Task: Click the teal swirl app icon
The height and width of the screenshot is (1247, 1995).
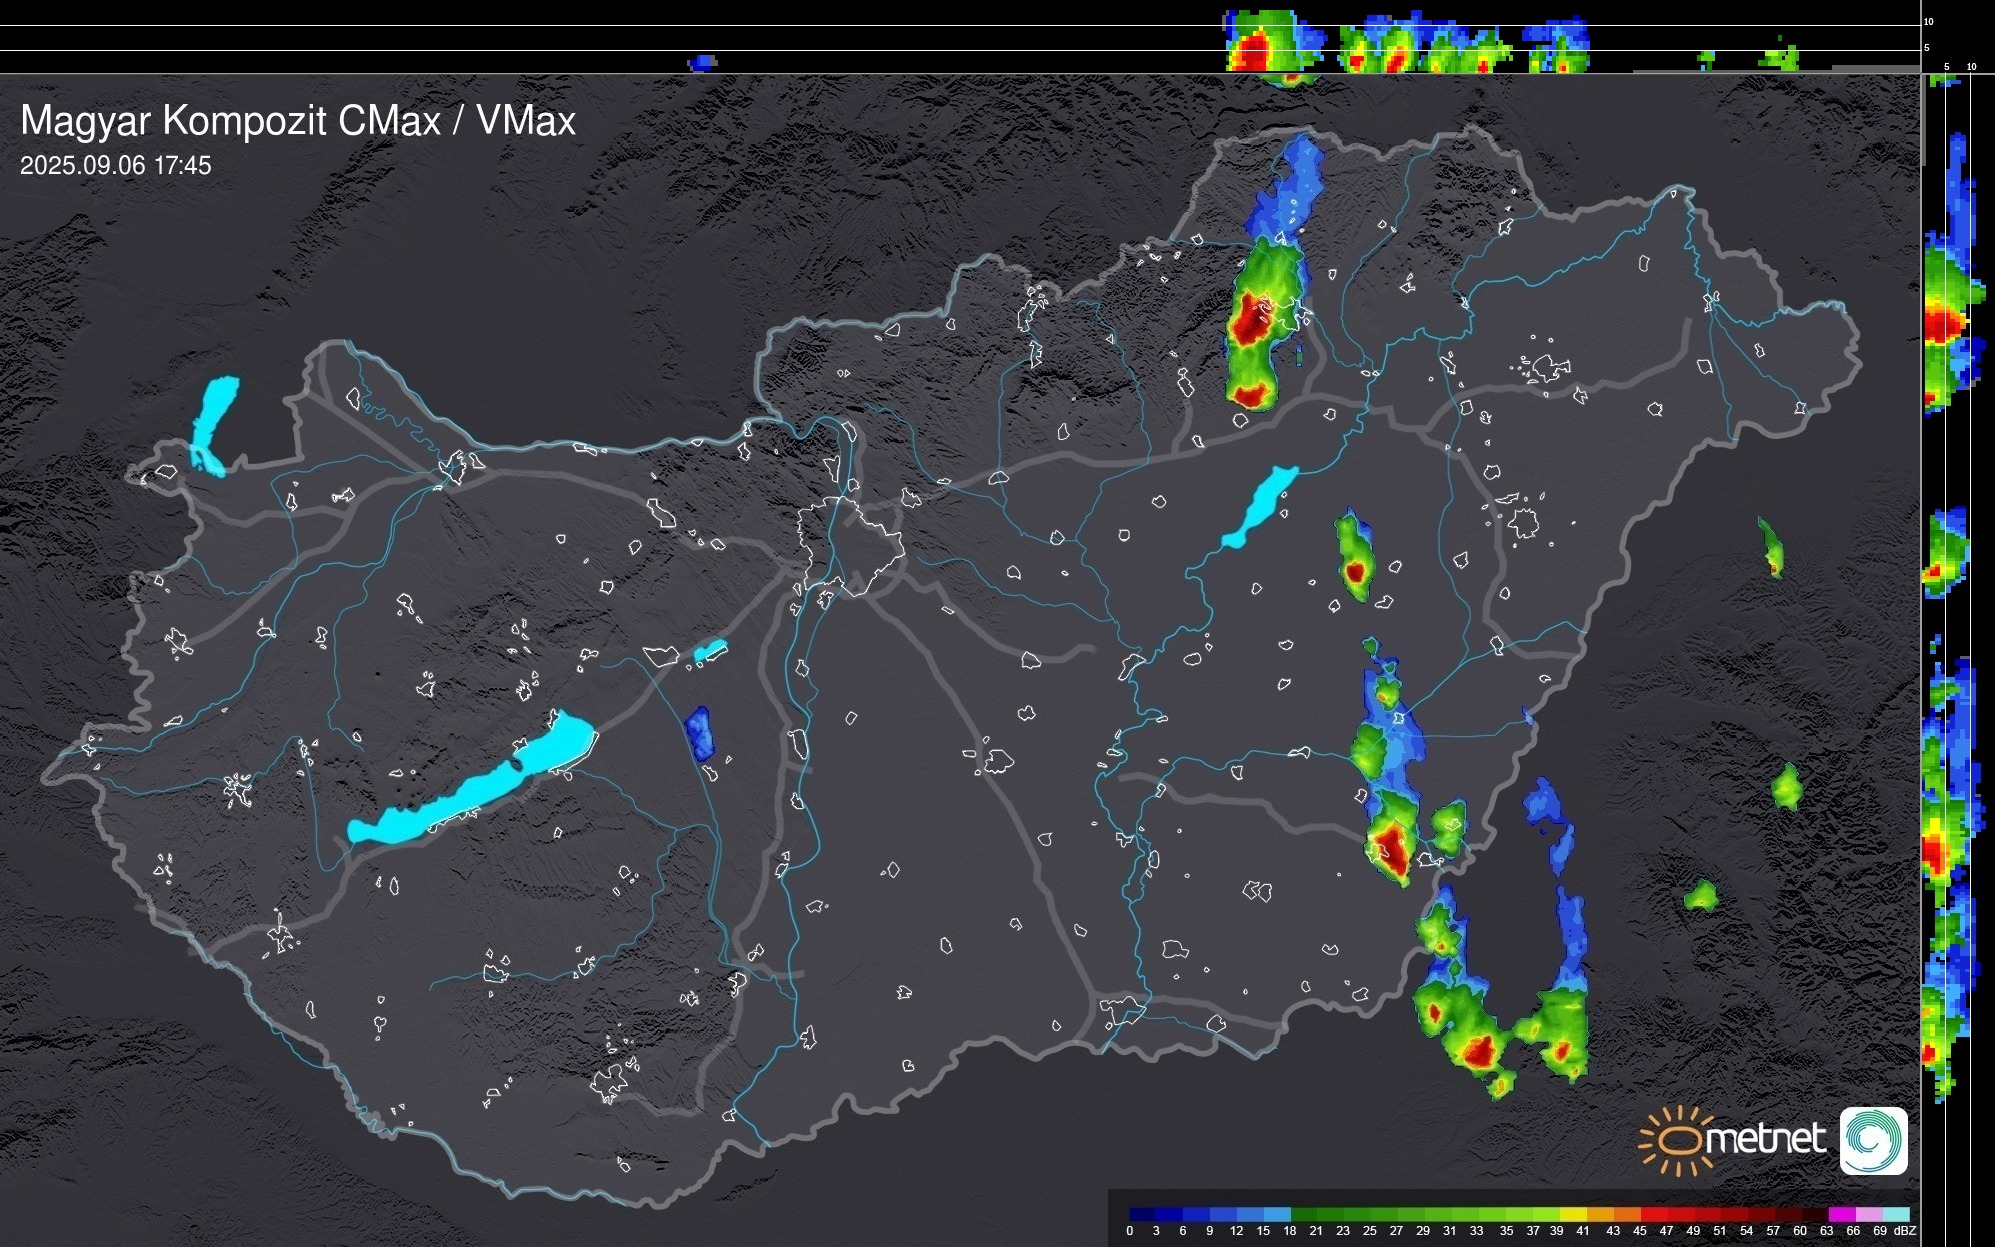Action: coord(1873,1140)
